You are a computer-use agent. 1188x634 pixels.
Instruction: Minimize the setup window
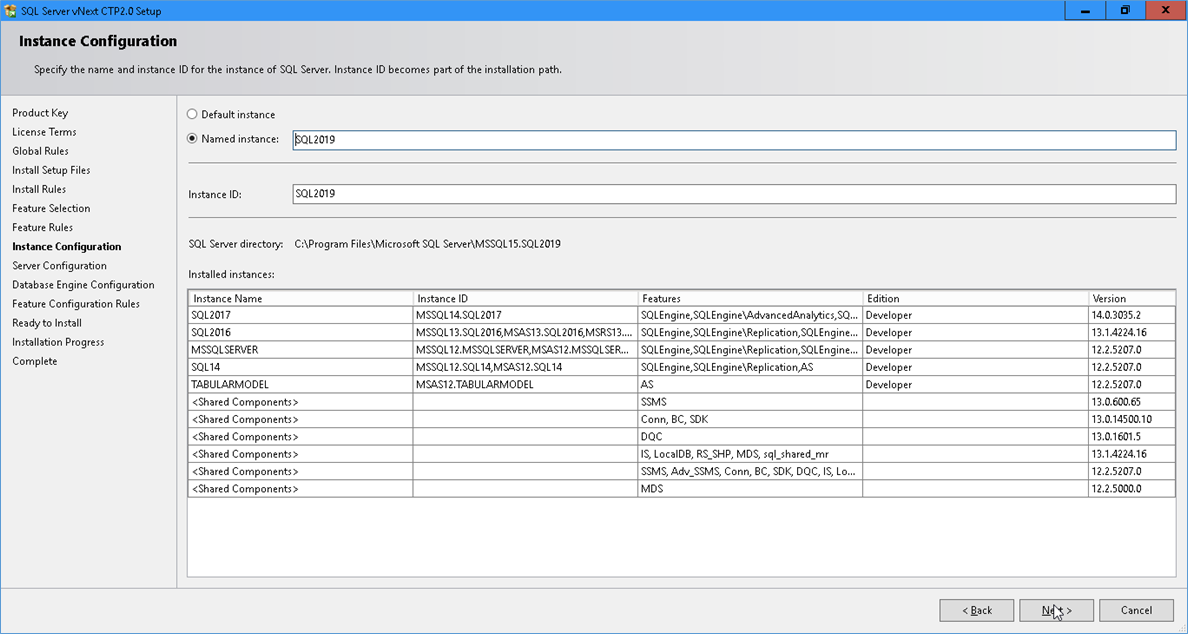coord(1085,11)
